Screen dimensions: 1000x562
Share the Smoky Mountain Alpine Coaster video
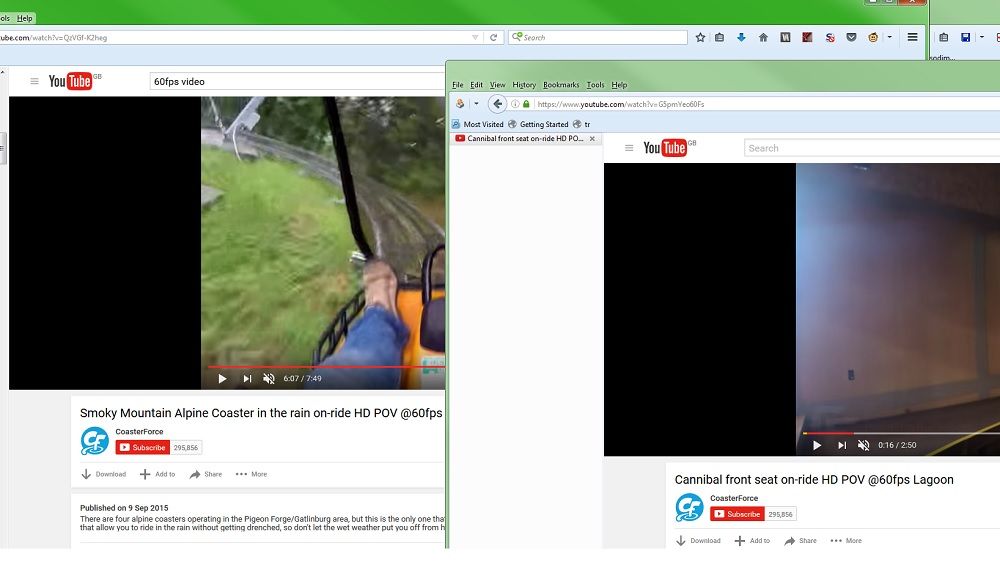206,475
